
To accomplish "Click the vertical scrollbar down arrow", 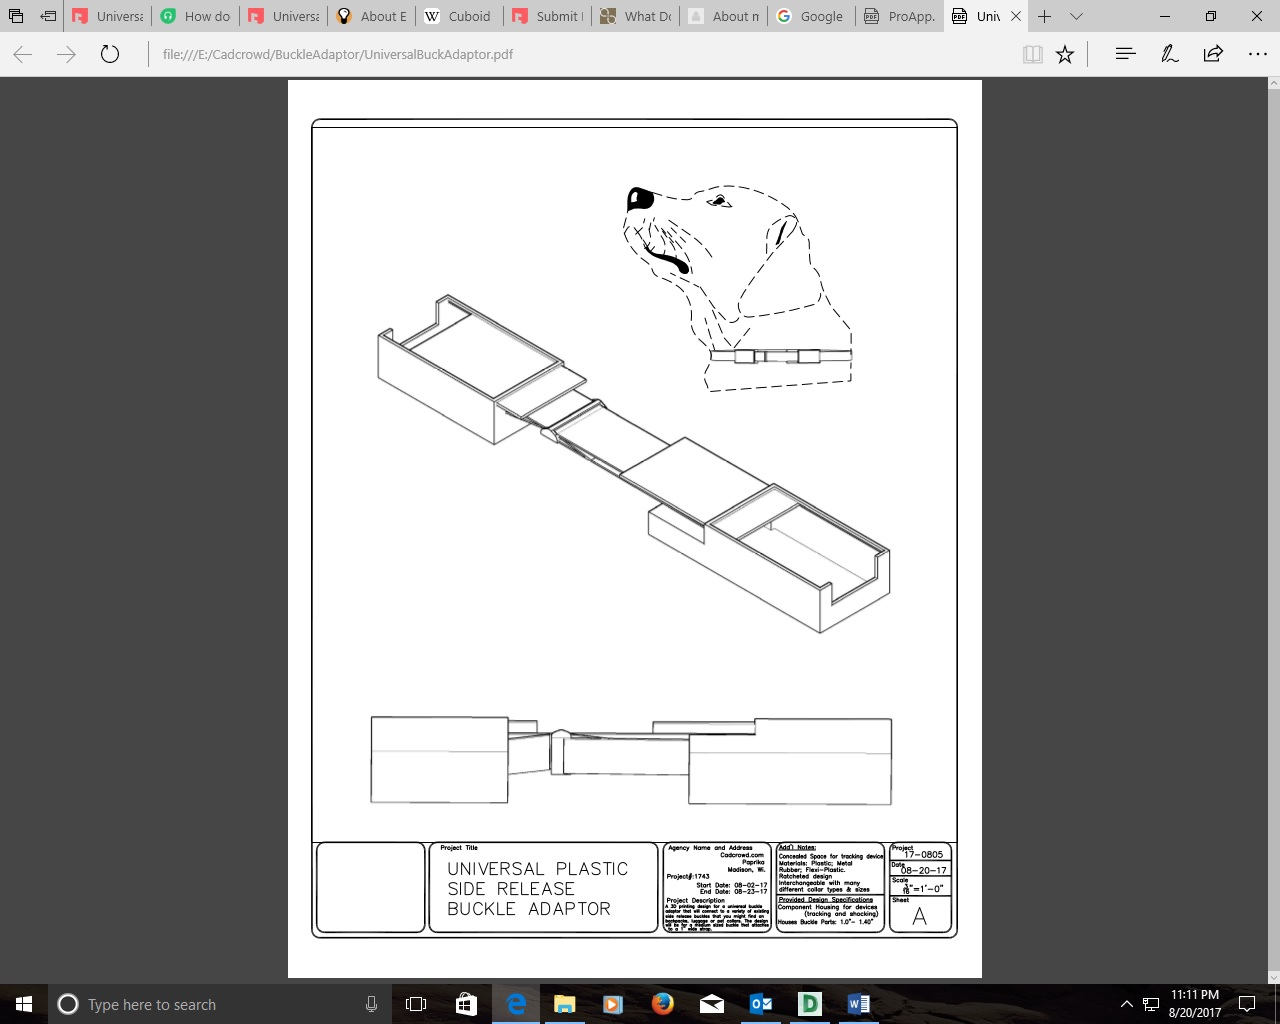I will click(x=1272, y=977).
